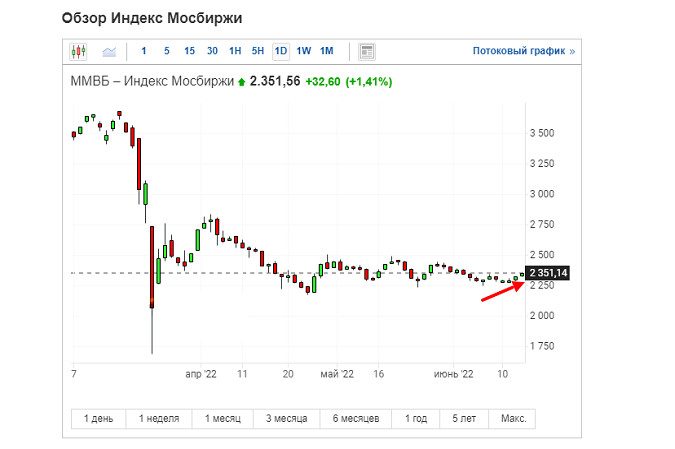Click the ММВБ – Индекс Мосбиржи title
The width and height of the screenshot is (675, 449).
(x=152, y=81)
